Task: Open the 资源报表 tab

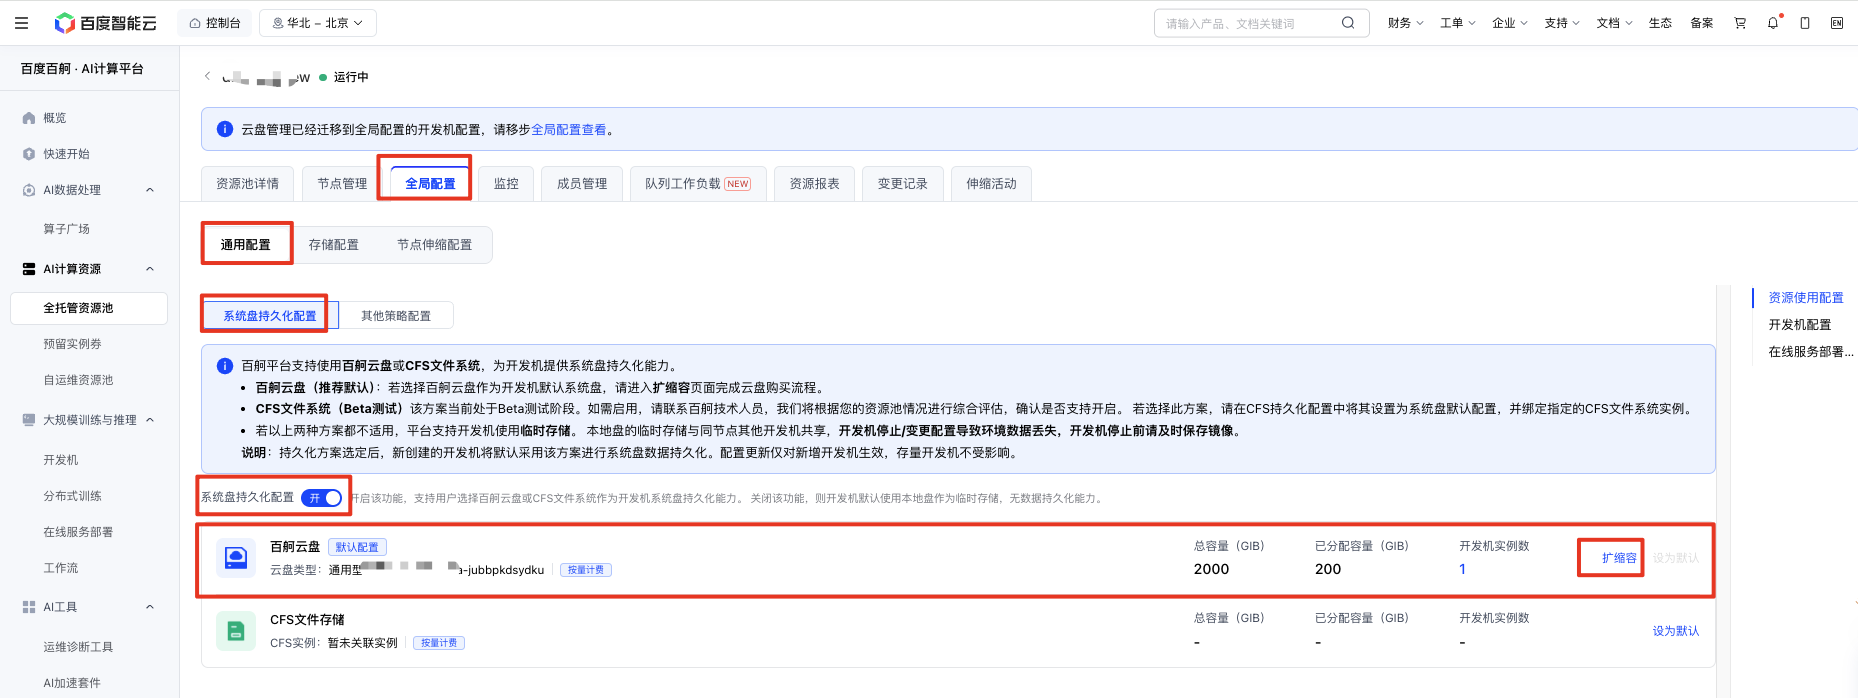Action: coord(815,184)
